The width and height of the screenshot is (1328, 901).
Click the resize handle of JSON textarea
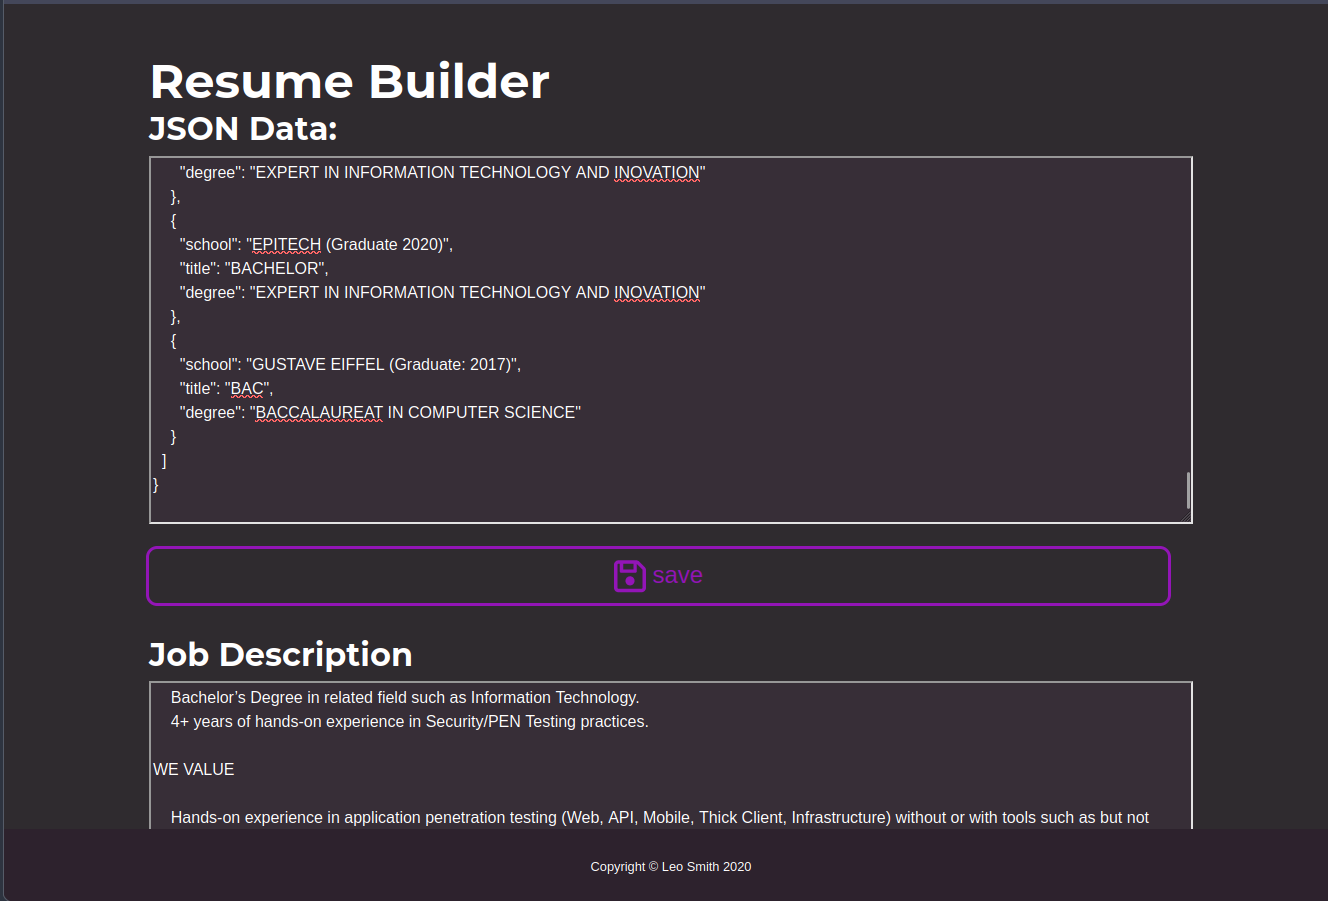click(x=1186, y=517)
